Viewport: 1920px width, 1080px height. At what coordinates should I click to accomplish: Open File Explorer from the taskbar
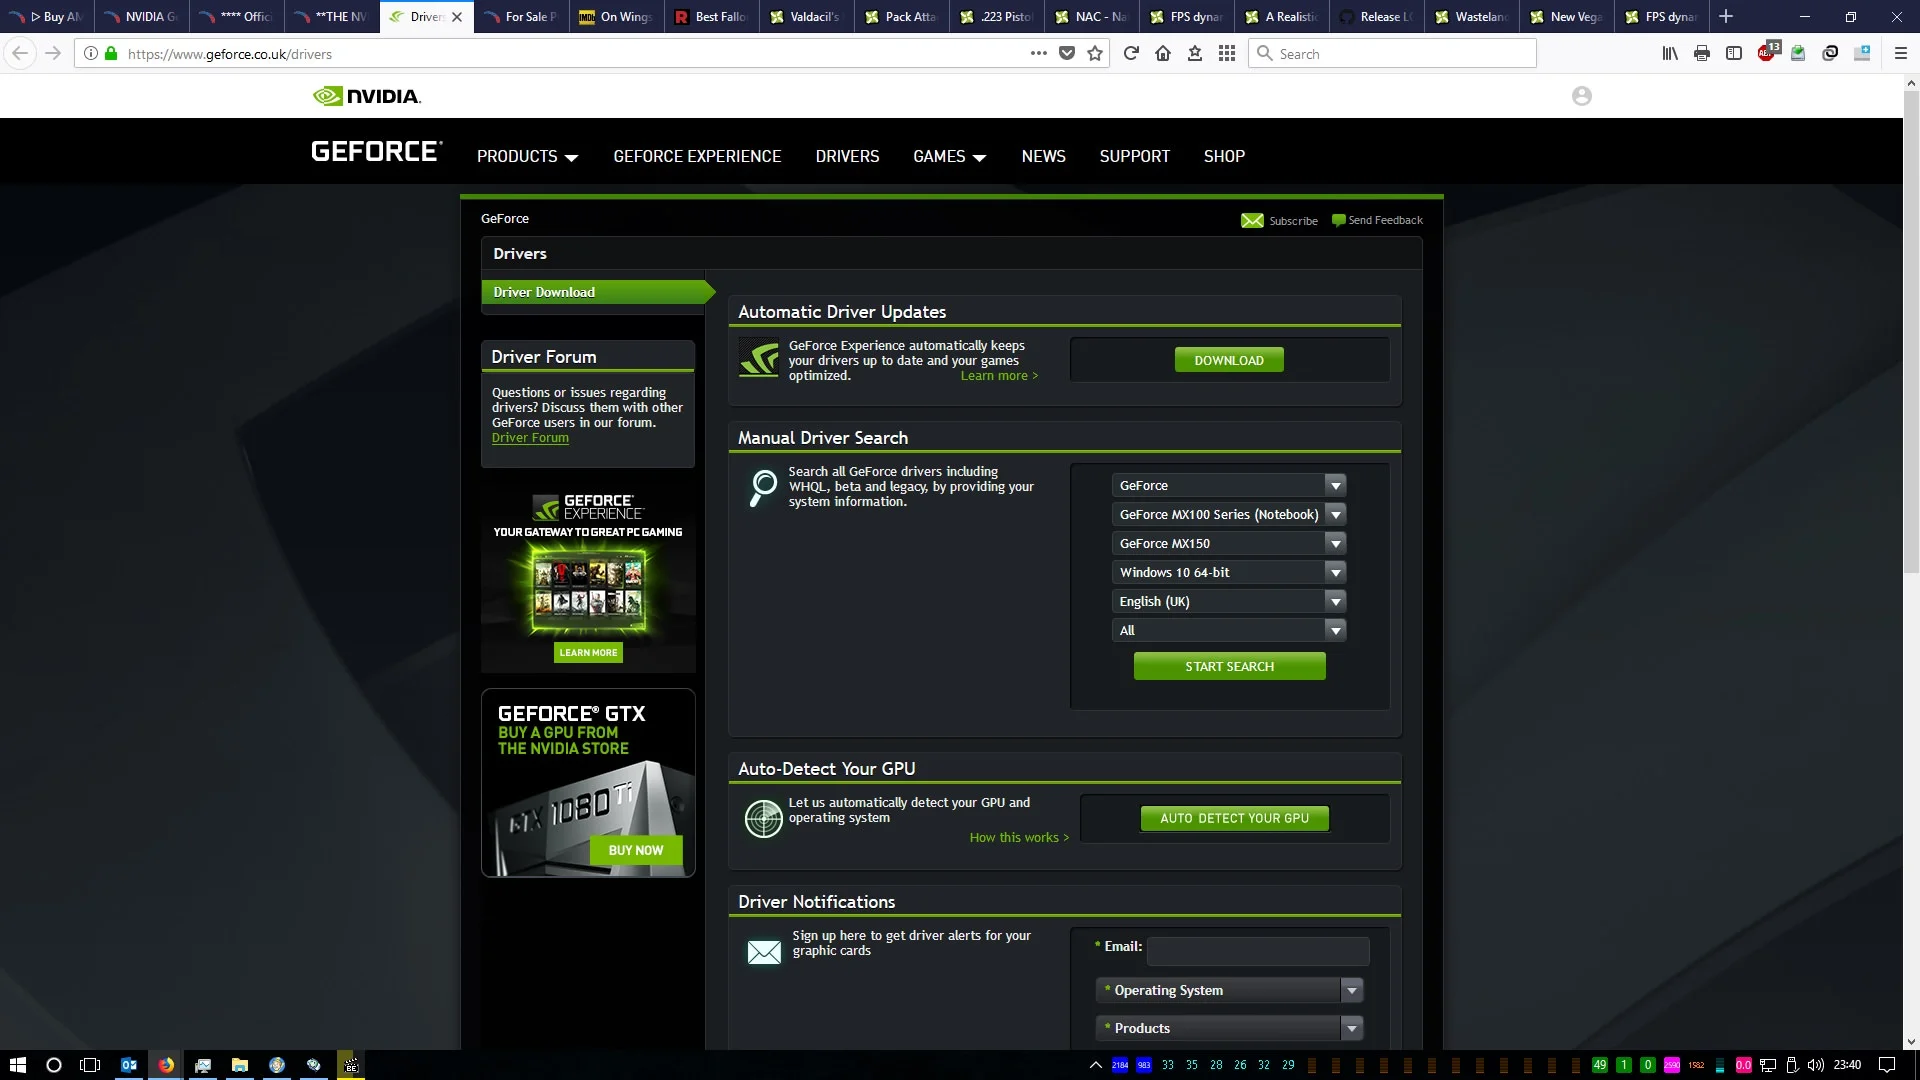(240, 1065)
